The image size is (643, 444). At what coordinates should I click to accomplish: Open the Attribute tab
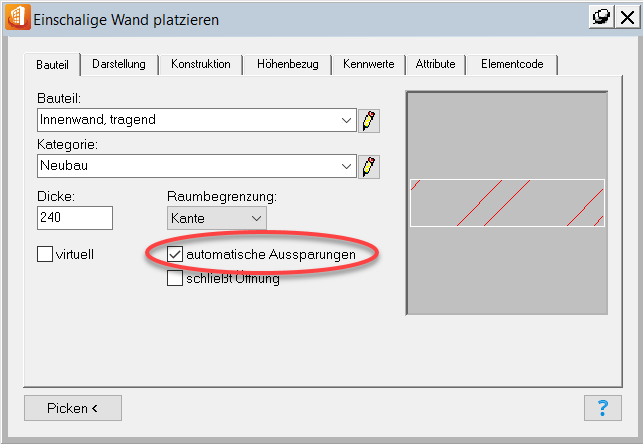click(x=436, y=64)
